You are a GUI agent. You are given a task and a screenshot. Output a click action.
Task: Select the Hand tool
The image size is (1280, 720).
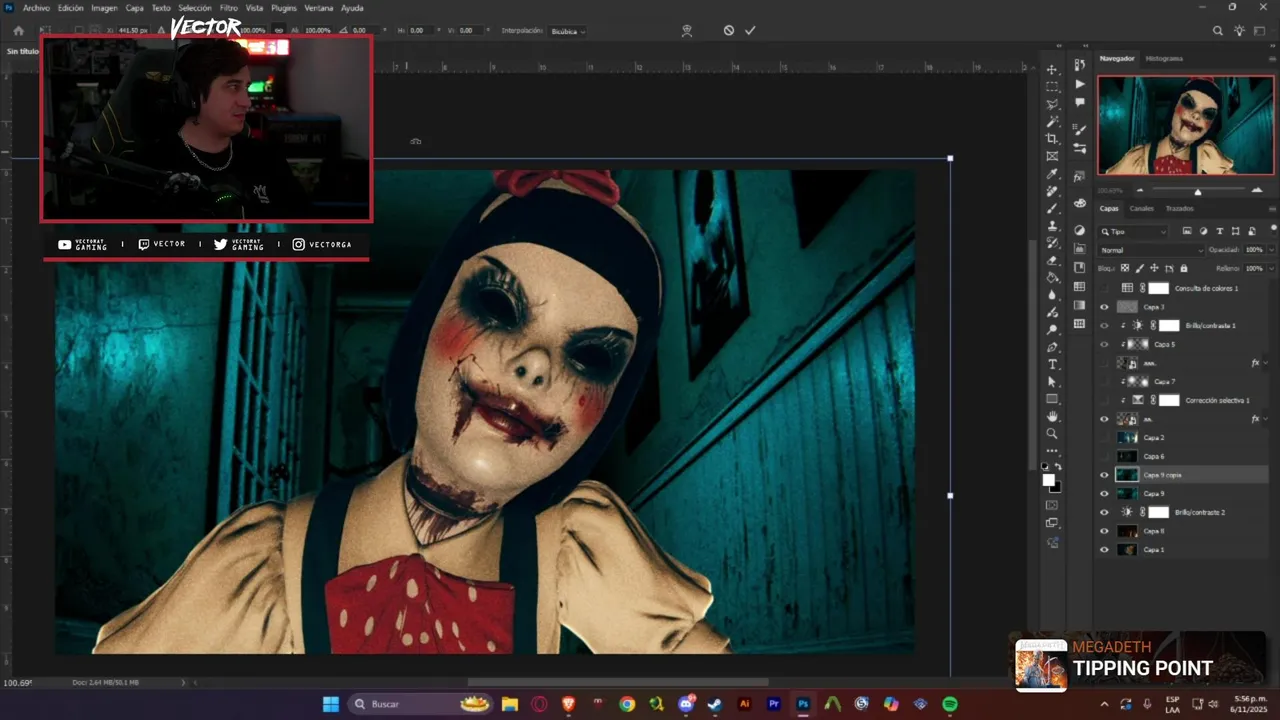pos(1052,416)
